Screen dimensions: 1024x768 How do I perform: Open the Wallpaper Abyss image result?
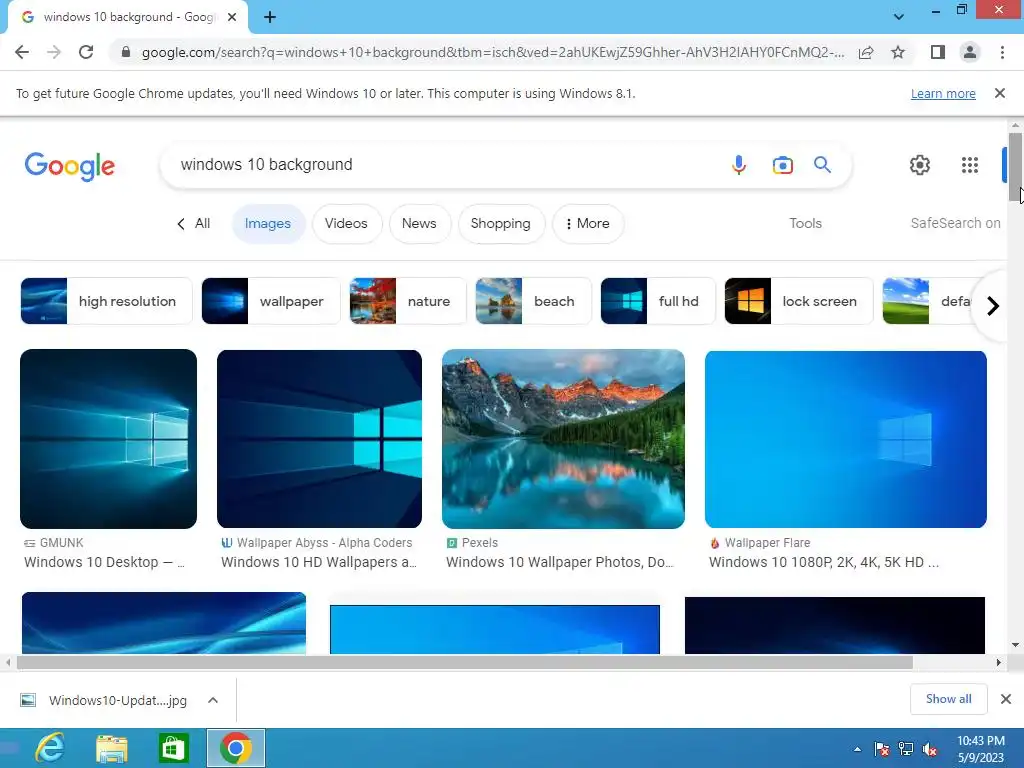pyautogui.click(x=319, y=439)
